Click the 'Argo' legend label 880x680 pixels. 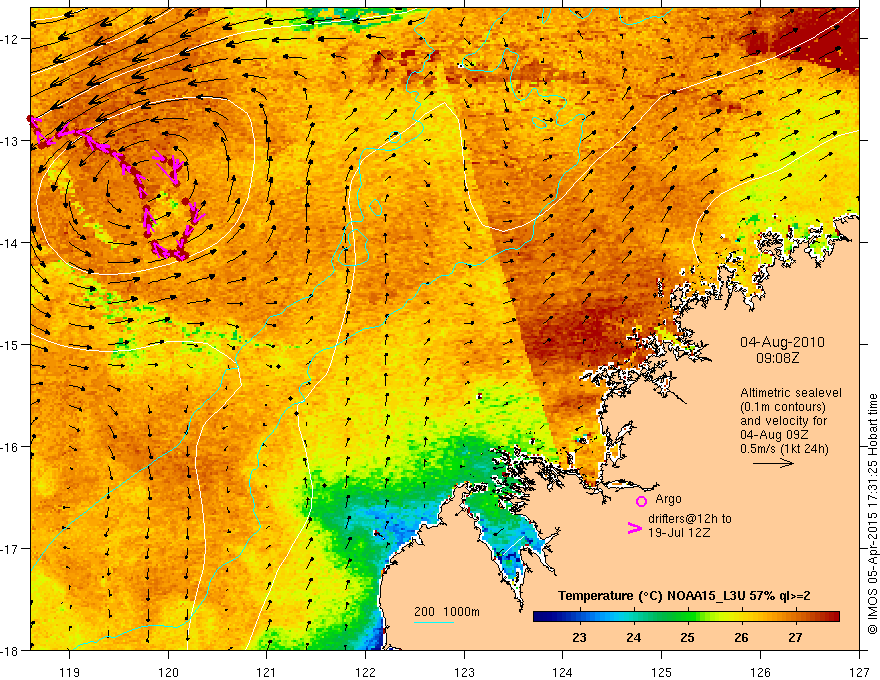pos(668,499)
